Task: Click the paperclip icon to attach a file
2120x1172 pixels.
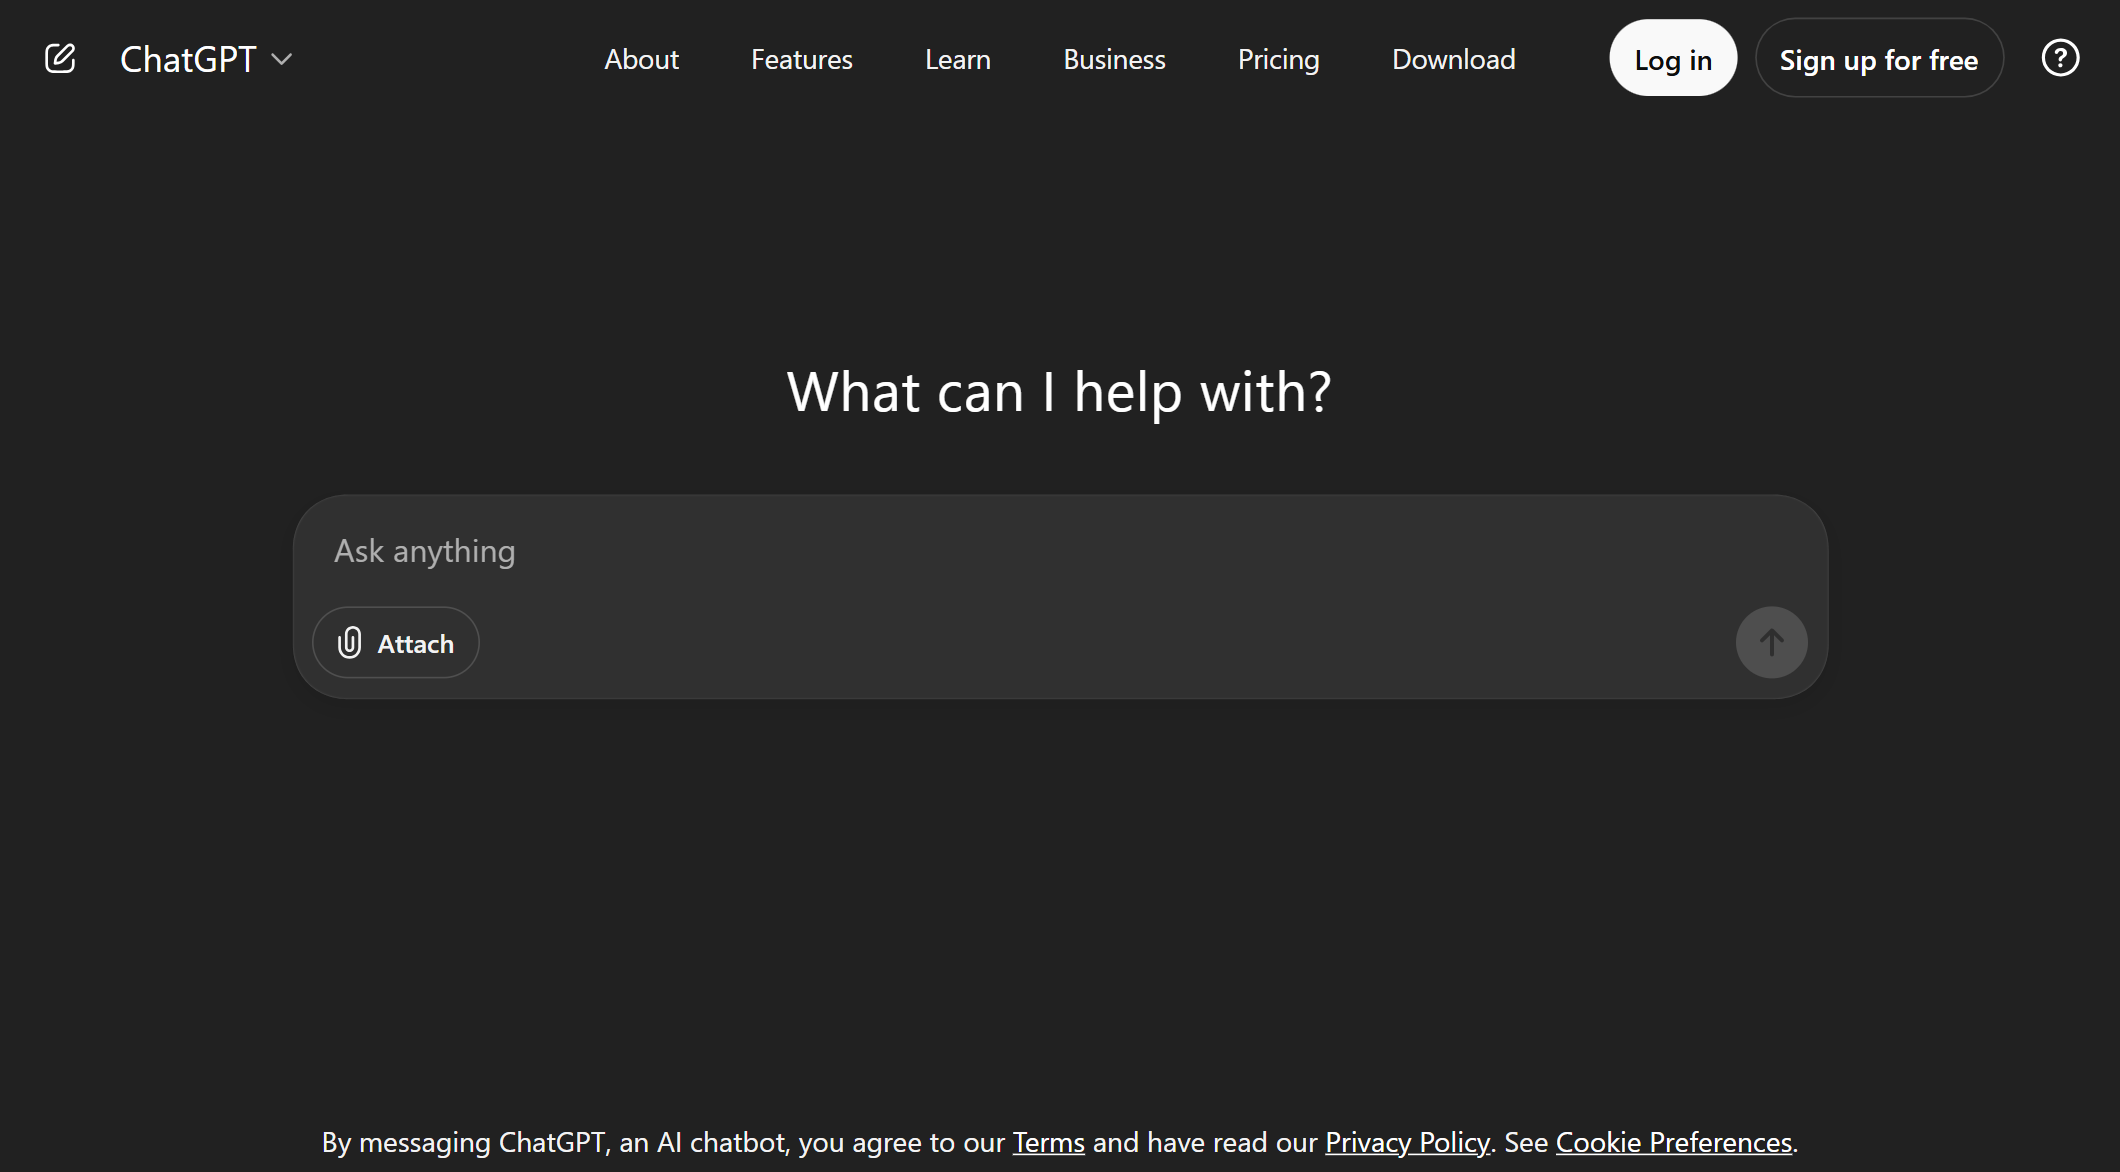Action: [349, 642]
